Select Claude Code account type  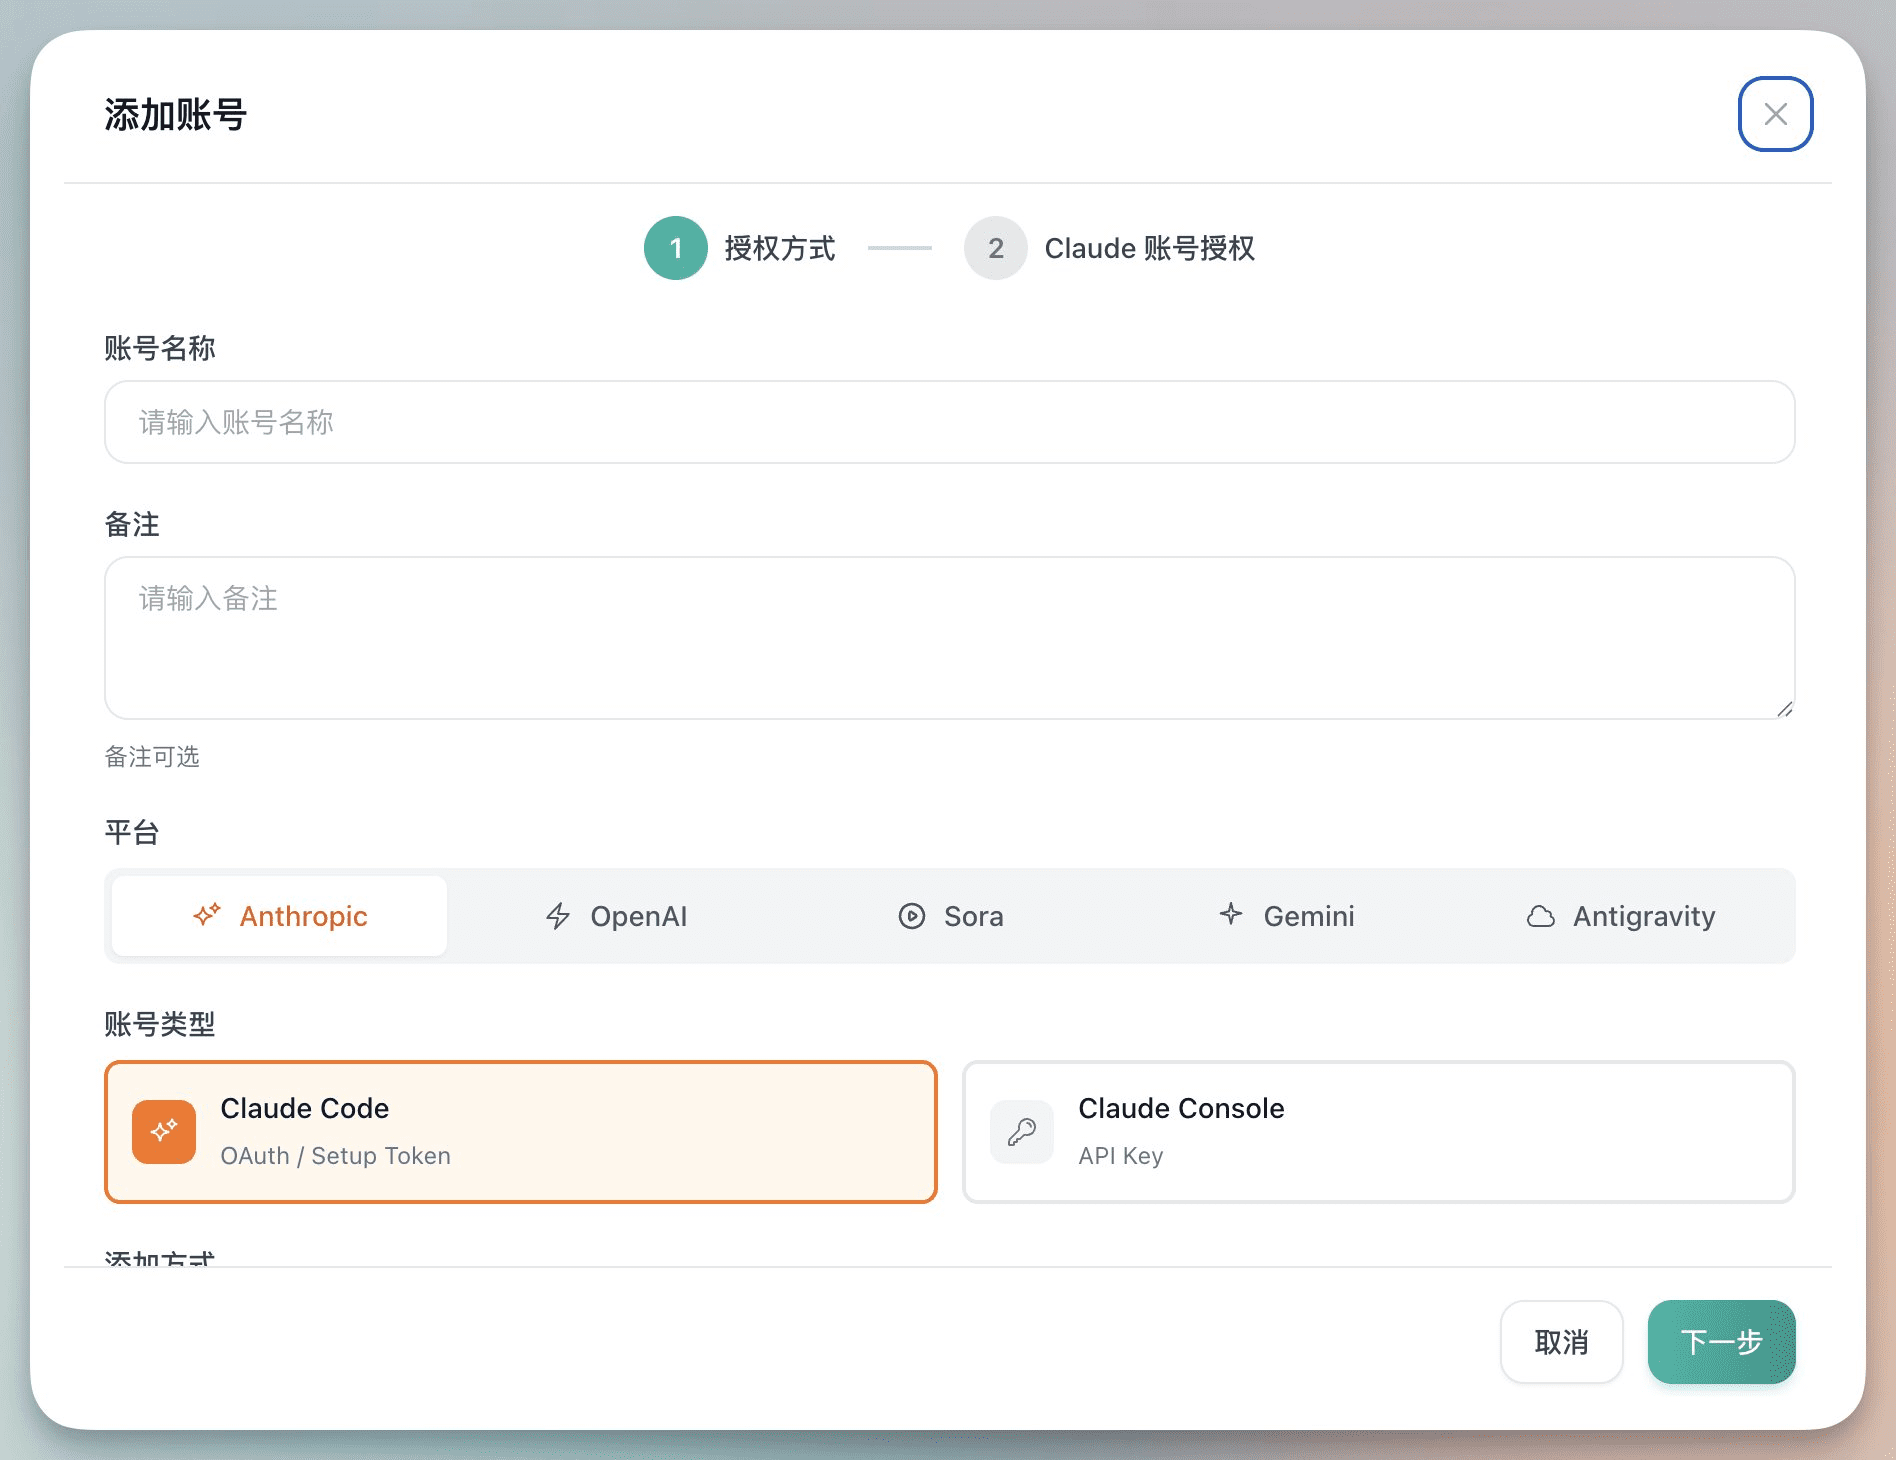[x=520, y=1132]
